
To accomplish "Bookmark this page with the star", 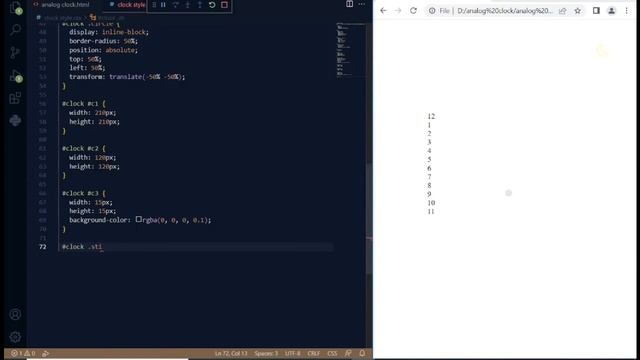I will pos(578,11).
